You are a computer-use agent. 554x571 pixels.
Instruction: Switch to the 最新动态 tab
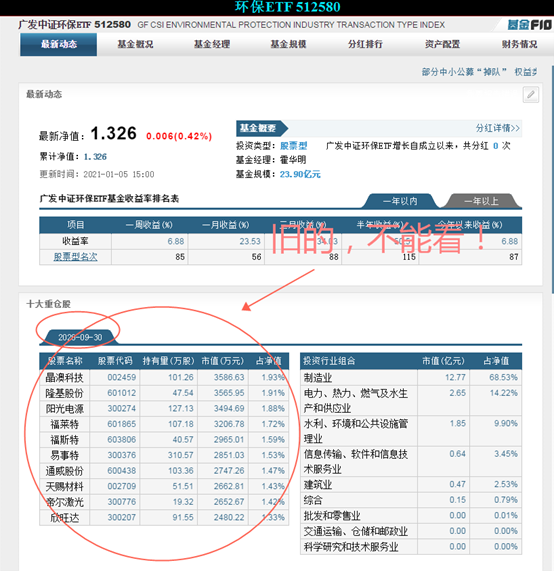pyautogui.click(x=59, y=44)
